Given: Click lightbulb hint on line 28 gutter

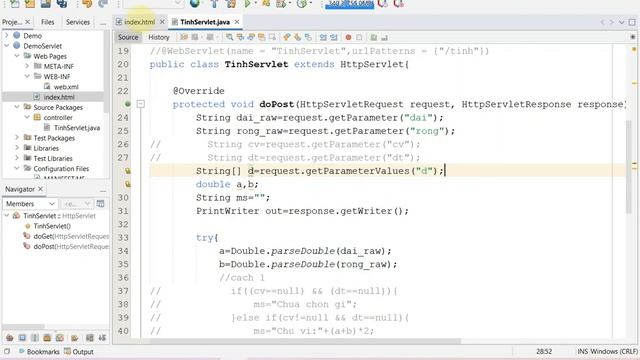Looking at the screenshot, I should coord(128,171).
